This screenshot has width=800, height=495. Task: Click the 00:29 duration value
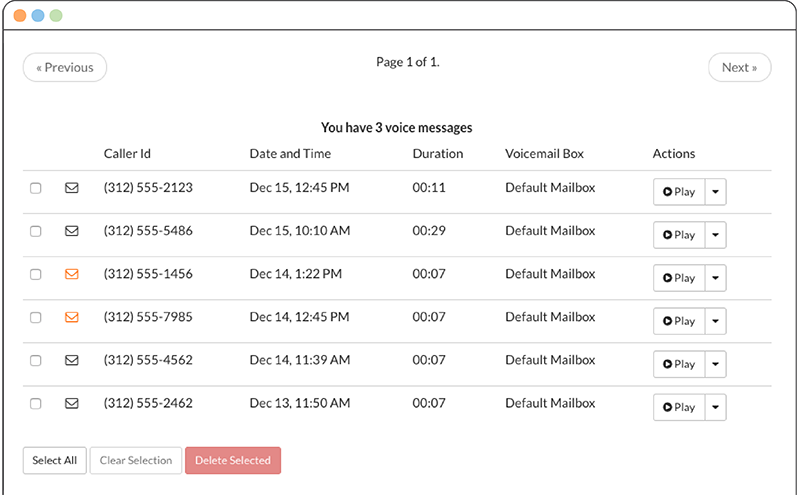pyautogui.click(x=429, y=231)
